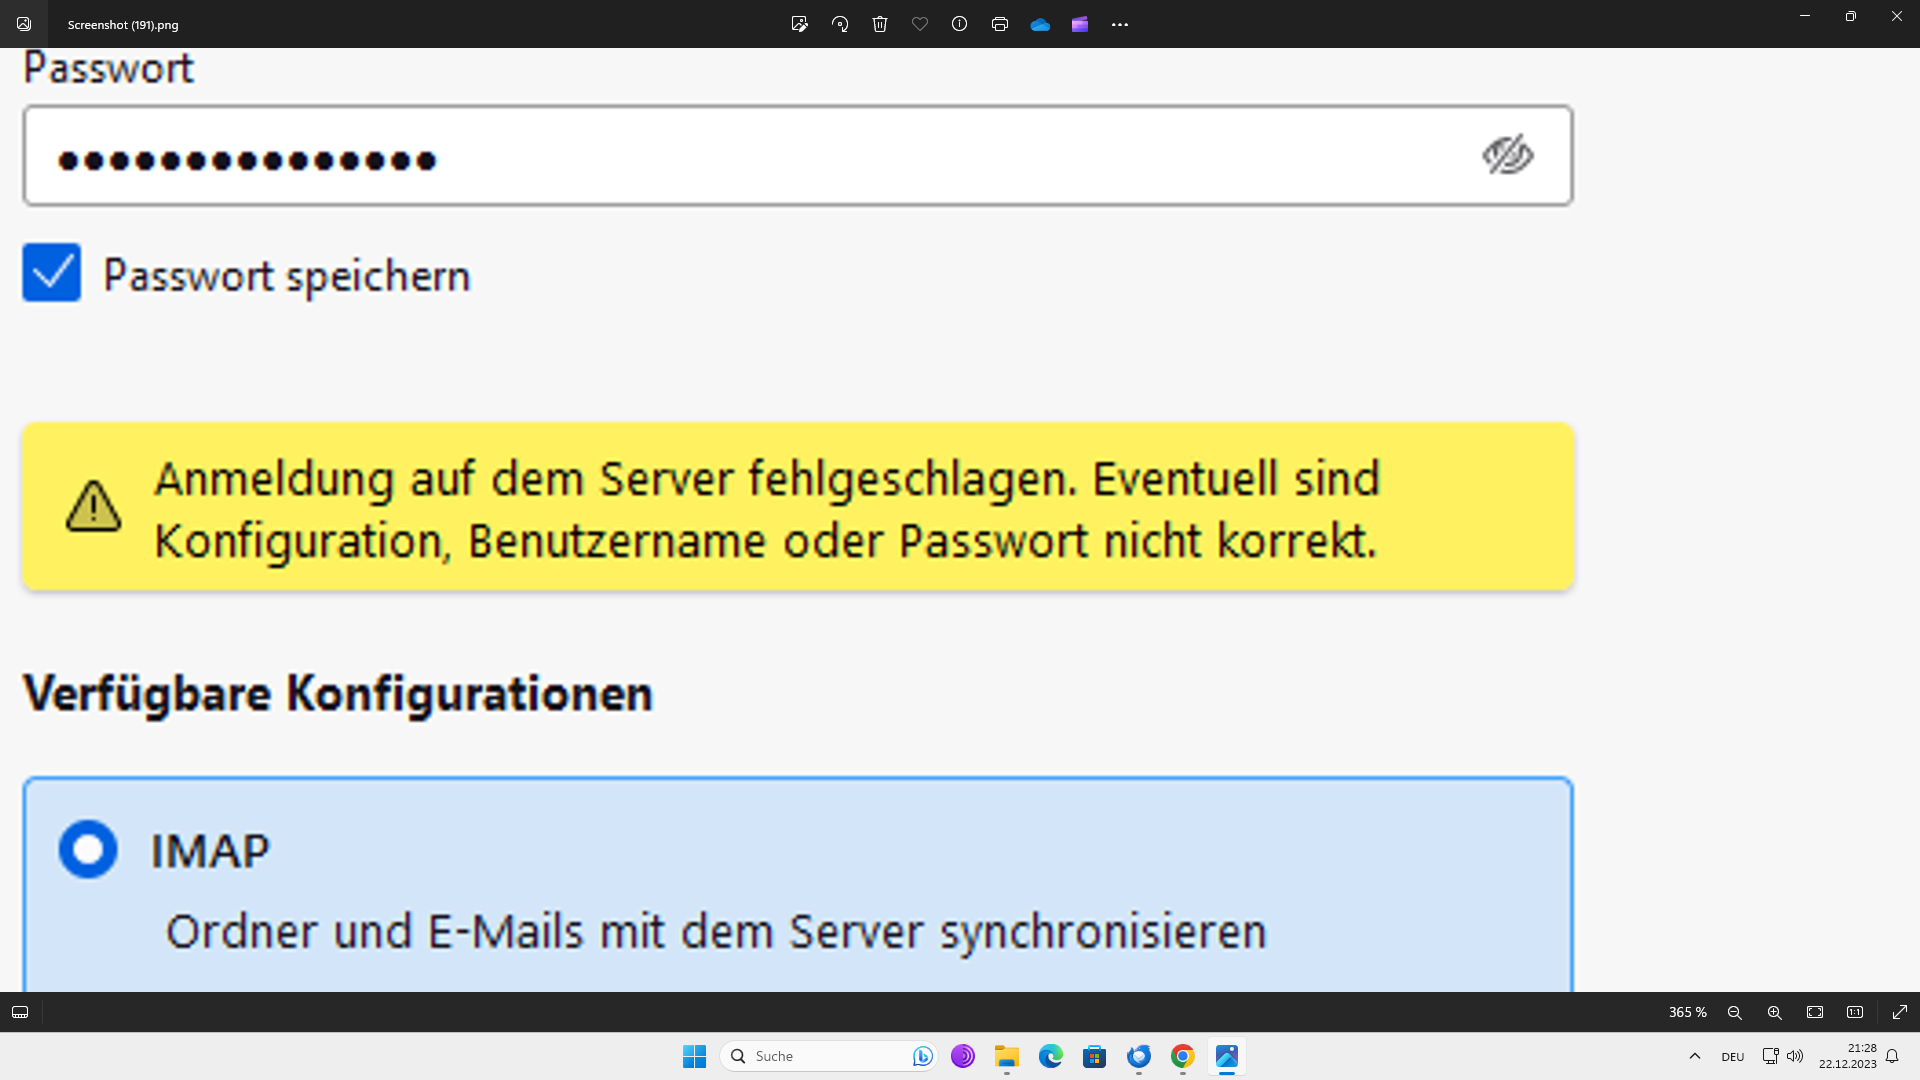The height and width of the screenshot is (1080, 1920).
Task: Select the IMAP radio option
Action: [88, 850]
